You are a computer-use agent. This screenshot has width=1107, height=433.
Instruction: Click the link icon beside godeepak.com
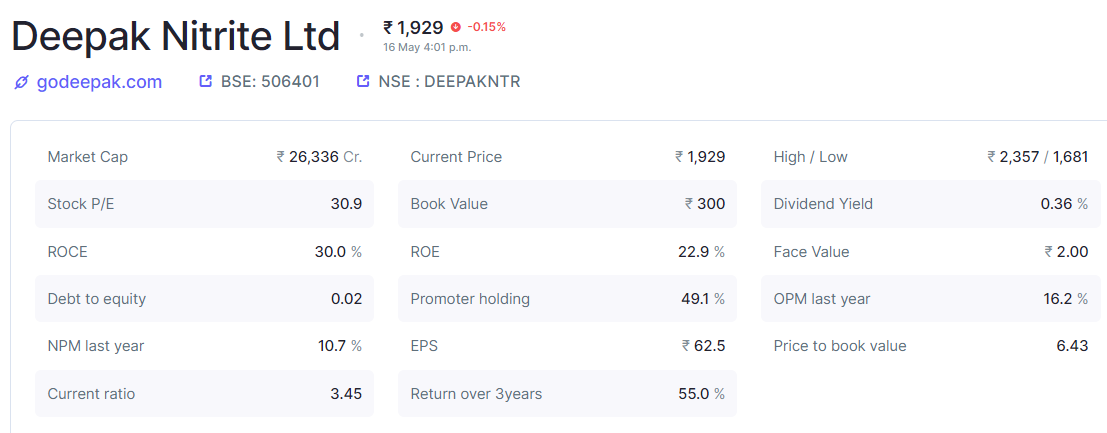(x=21, y=82)
